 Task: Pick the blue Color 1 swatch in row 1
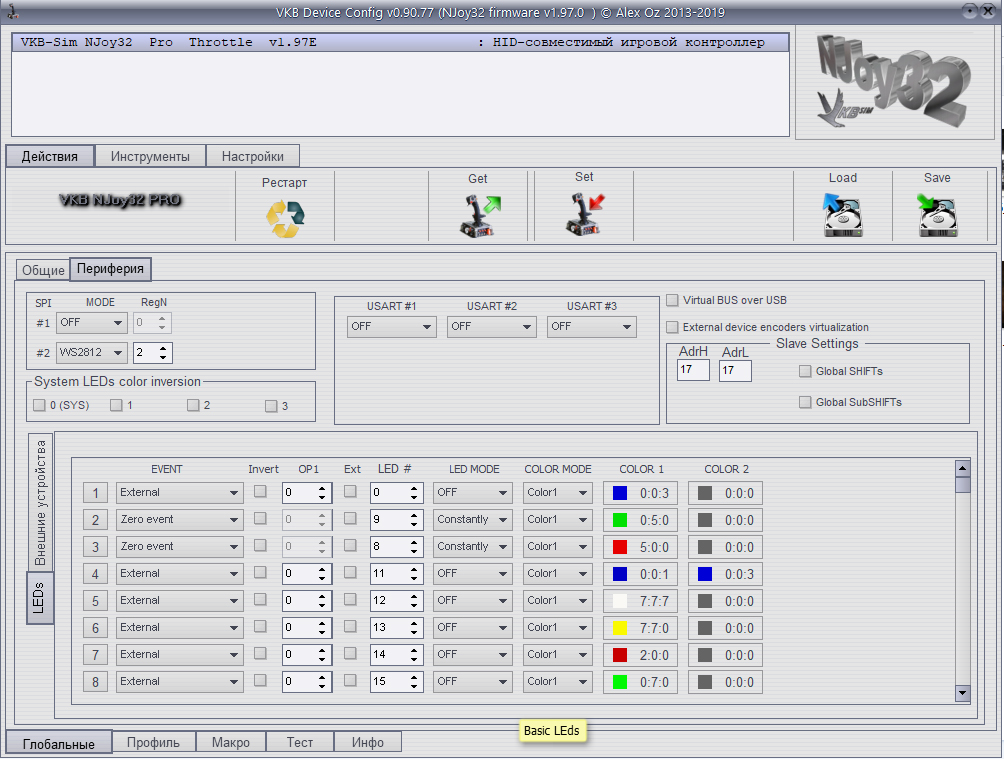pos(620,493)
